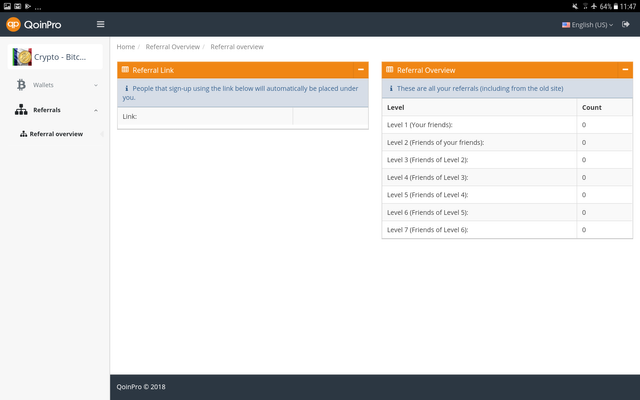Select Level 2 (Friends of your friends) row
Screen dimensions: 640x400
507,142
